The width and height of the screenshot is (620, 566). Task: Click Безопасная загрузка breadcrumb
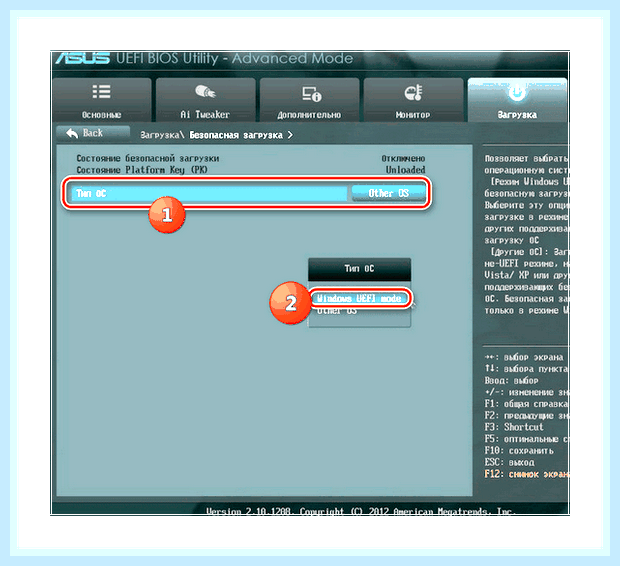coord(236,135)
